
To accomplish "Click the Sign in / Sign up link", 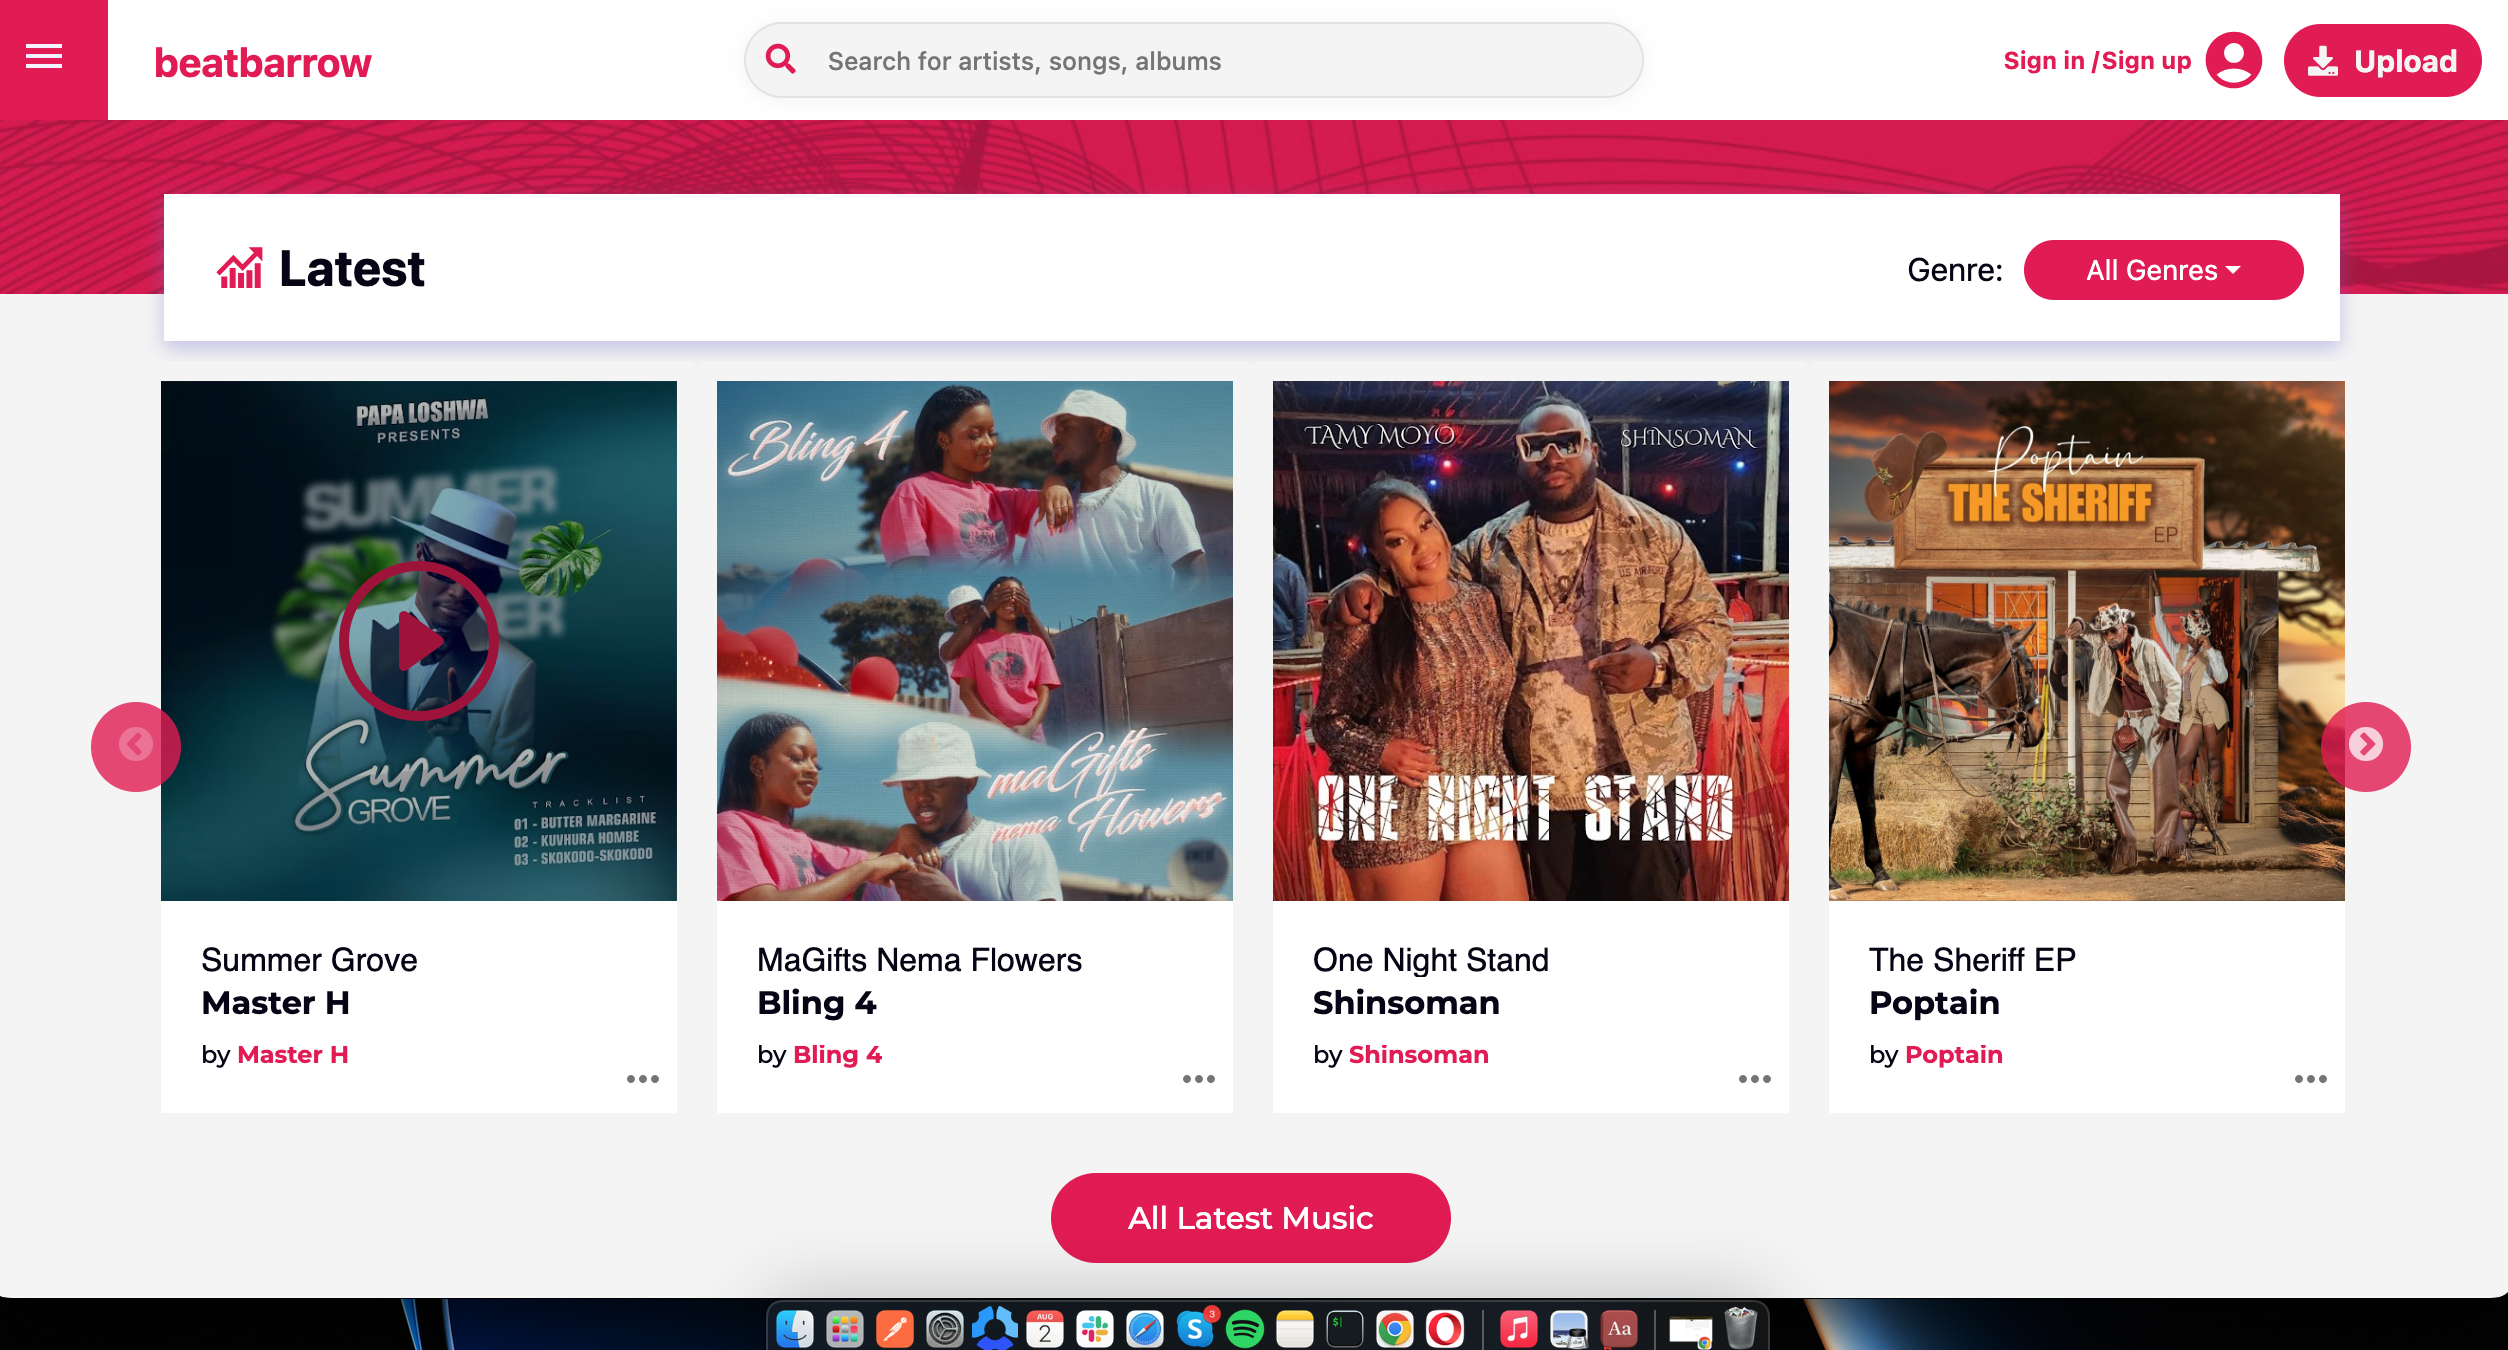I will pyautogui.click(x=2097, y=61).
